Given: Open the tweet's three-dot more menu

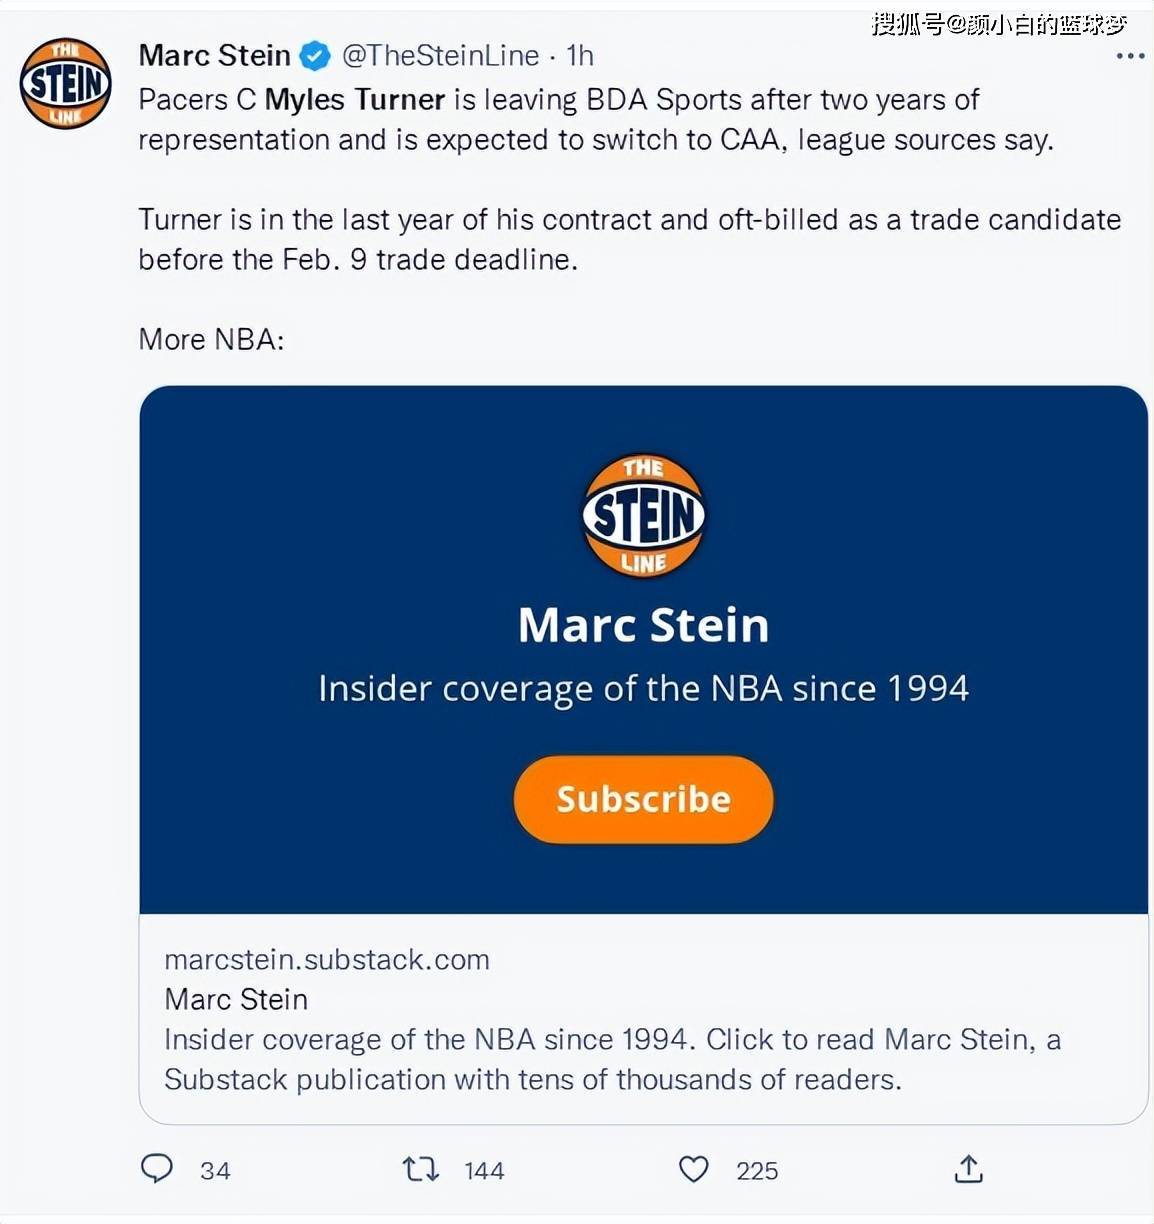Looking at the screenshot, I should tap(1130, 56).
